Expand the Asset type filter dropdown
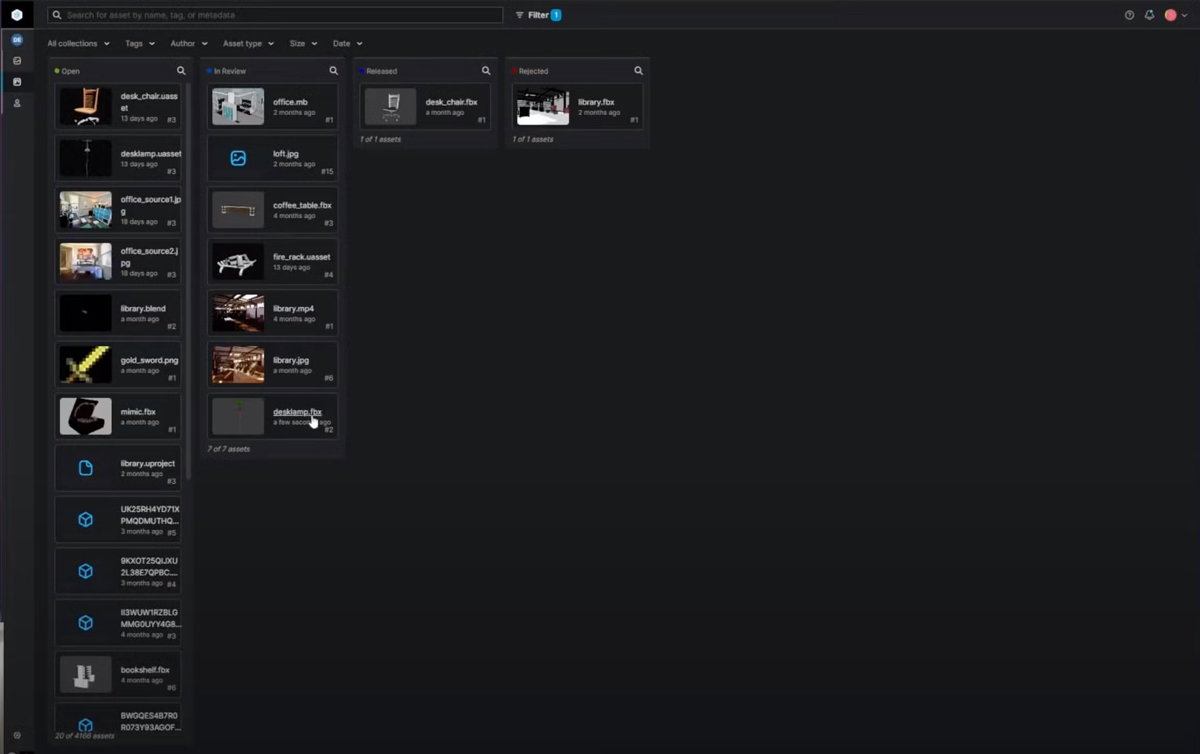 (248, 44)
